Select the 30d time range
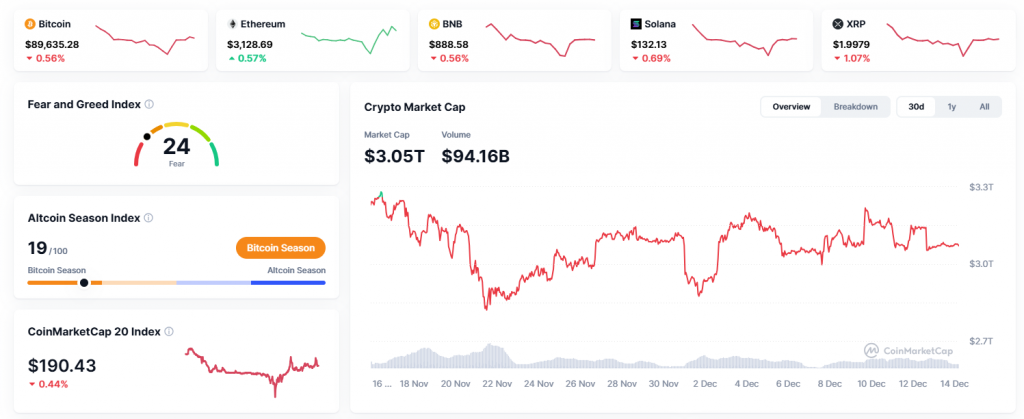Viewport: 1024px width, 419px height. [x=916, y=107]
